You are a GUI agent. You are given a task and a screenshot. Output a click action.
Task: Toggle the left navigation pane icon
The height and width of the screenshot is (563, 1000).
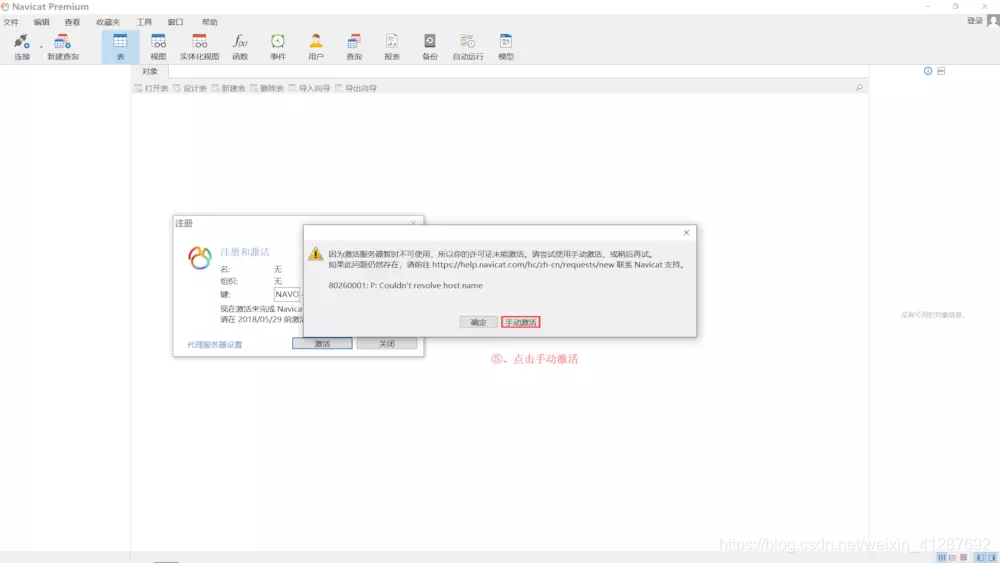point(980,557)
